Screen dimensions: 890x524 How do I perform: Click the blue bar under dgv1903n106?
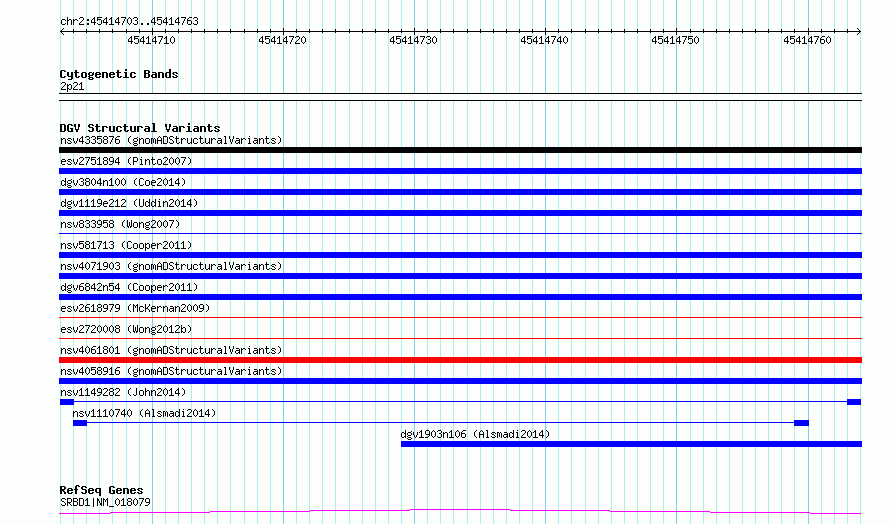(x=631, y=444)
